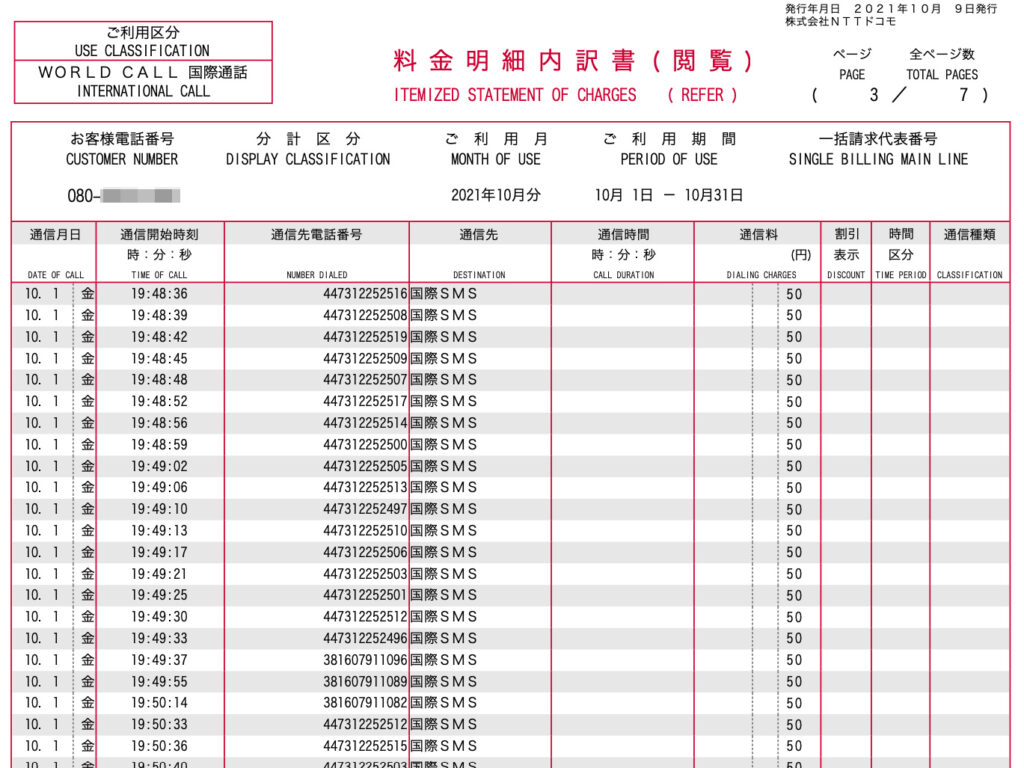Click the masked customer number starting 080-
This screenshot has height=768, width=1024.
(124, 196)
